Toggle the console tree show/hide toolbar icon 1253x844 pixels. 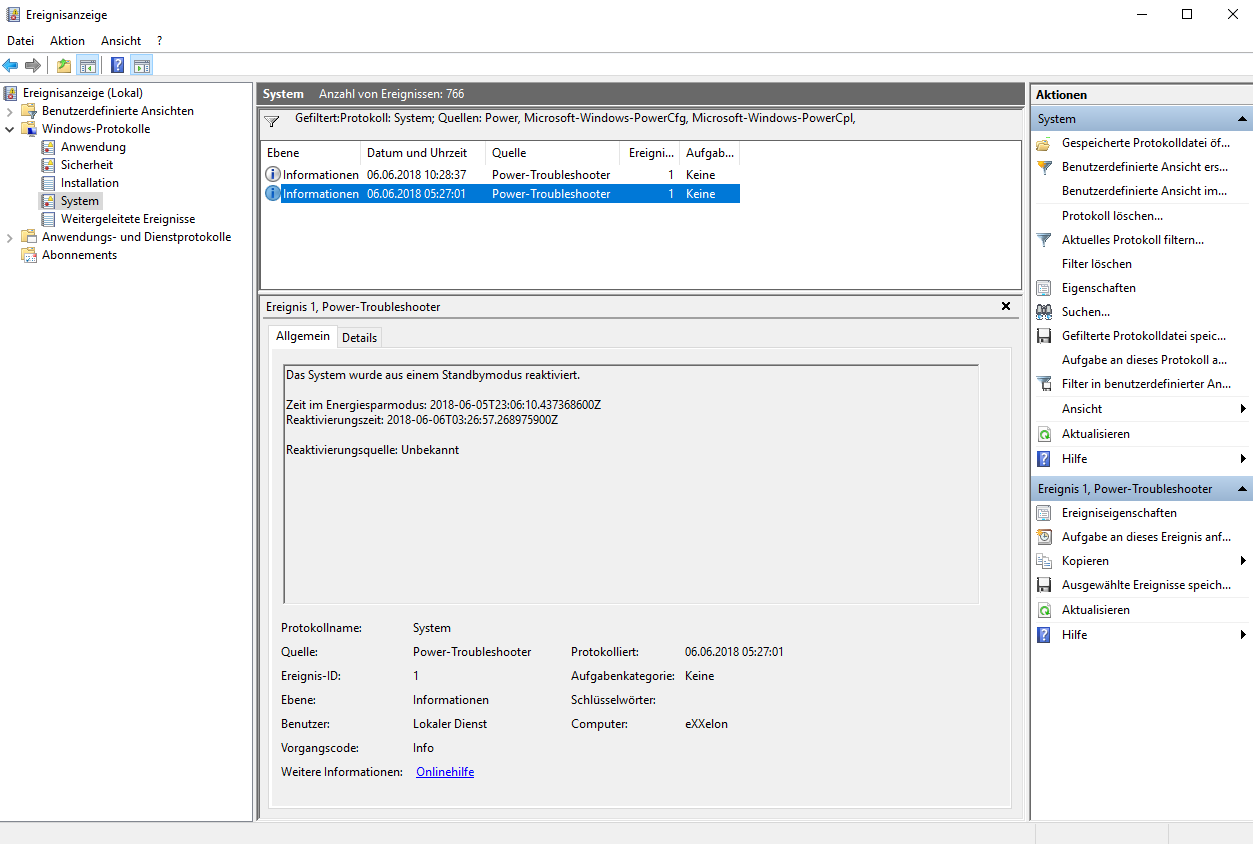(x=87, y=66)
